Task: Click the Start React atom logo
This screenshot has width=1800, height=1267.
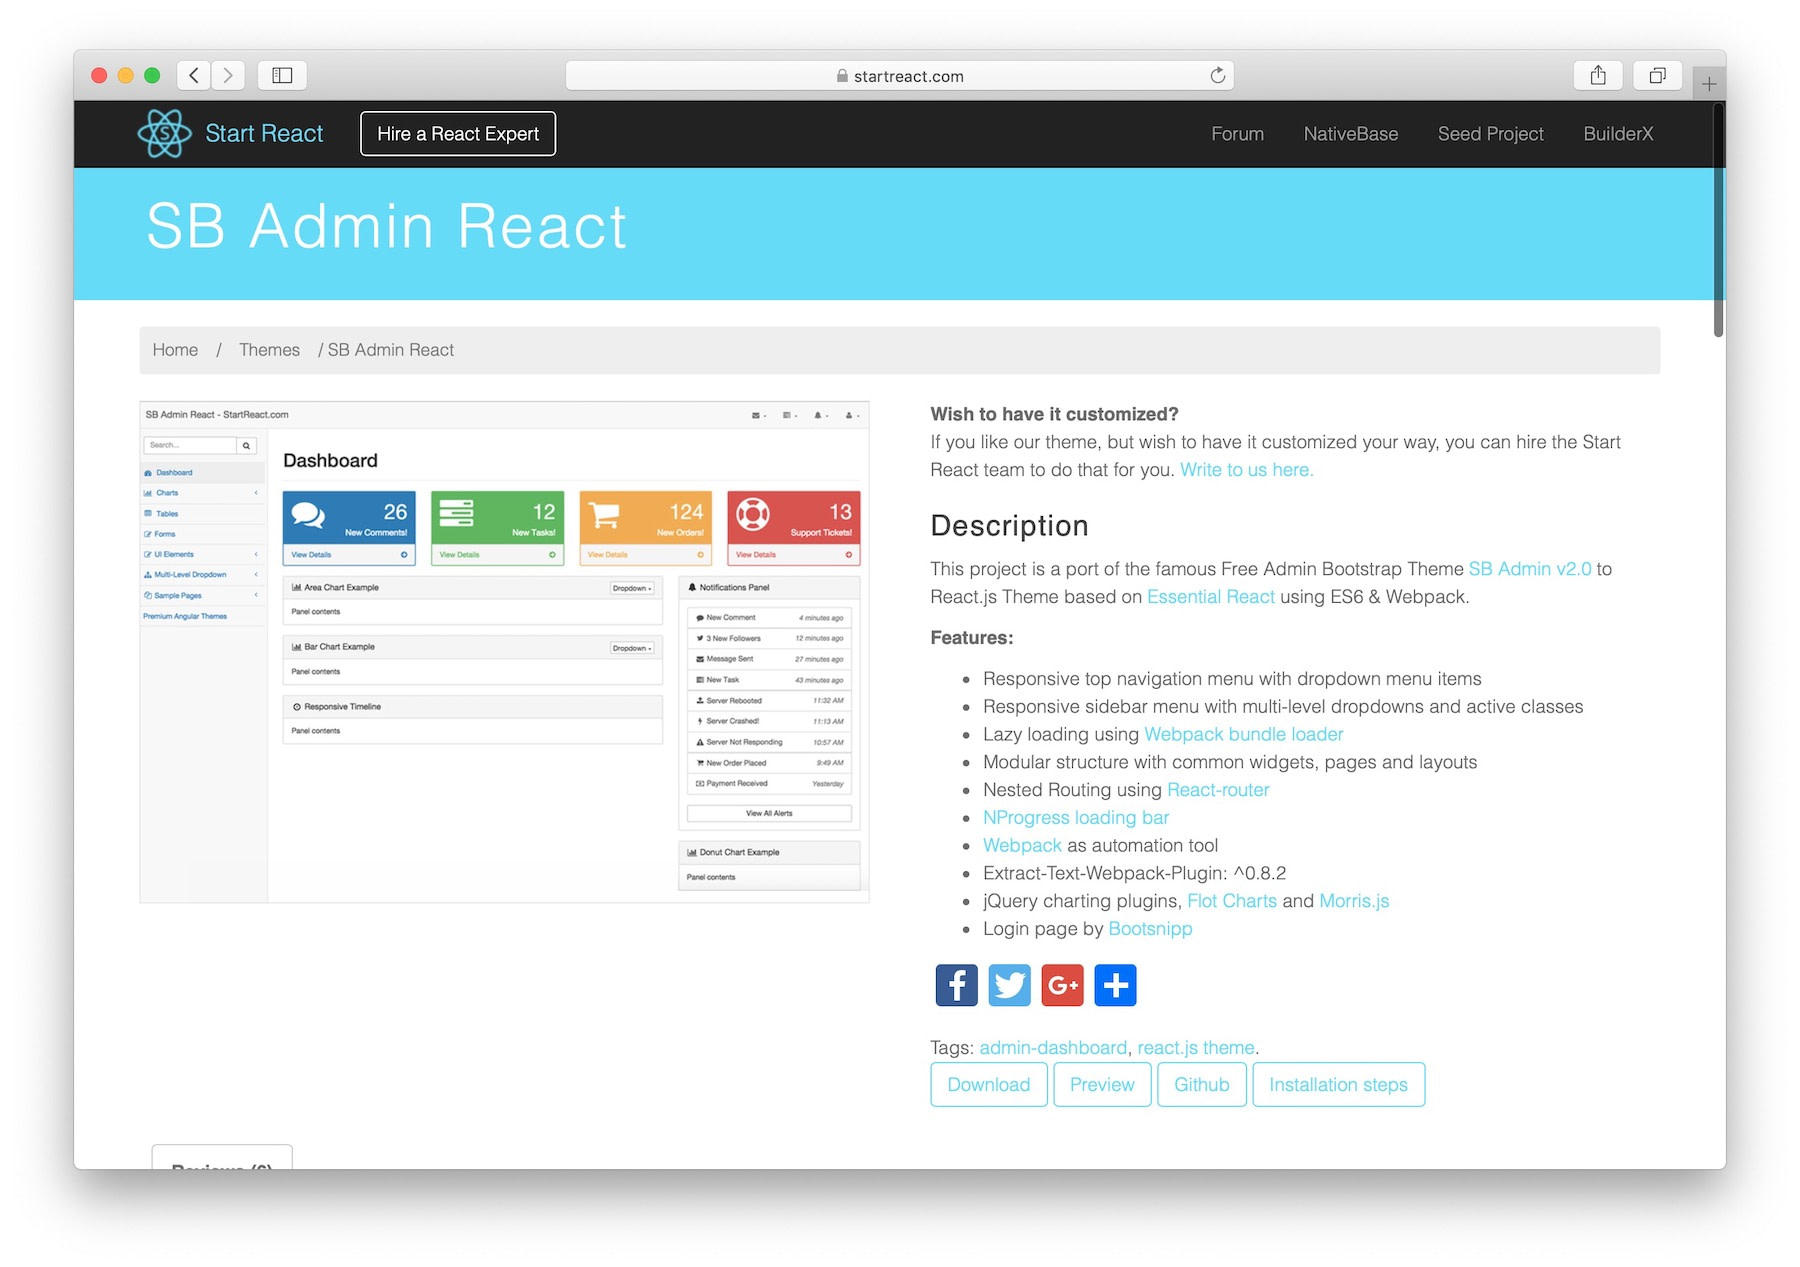Action: [x=164, y=133]
